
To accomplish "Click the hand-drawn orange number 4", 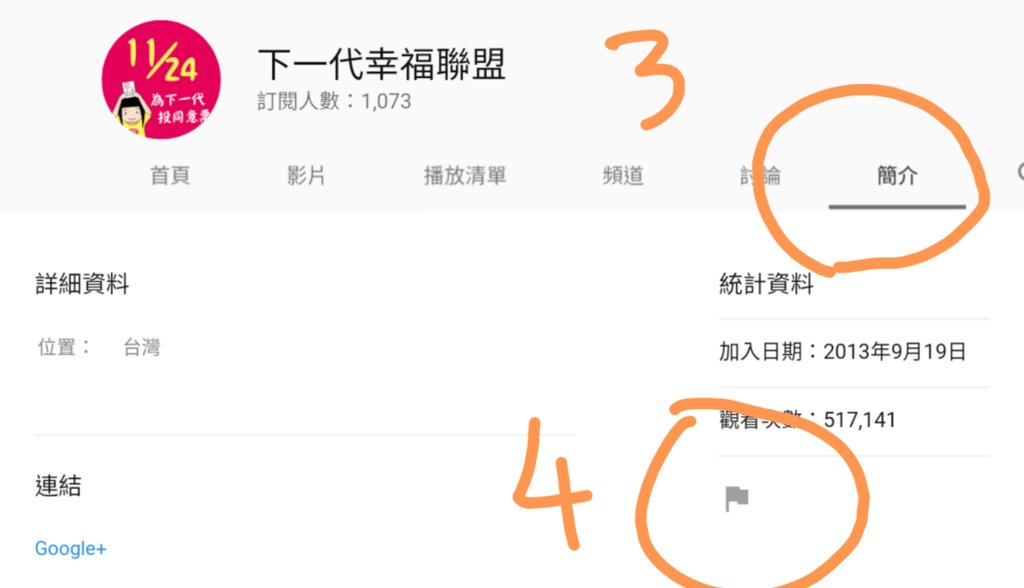I will 552,483.
